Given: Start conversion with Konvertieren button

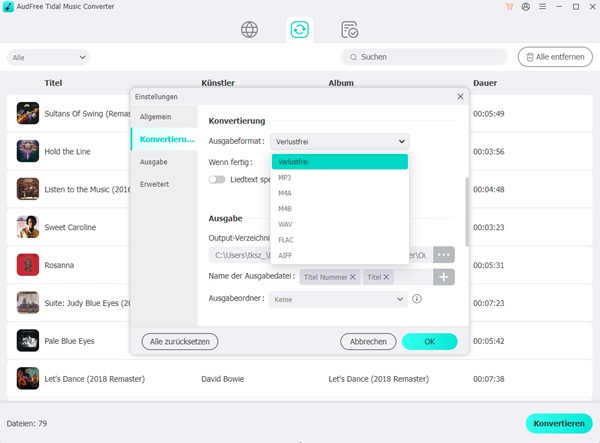Looking at the screenshot, I should (x=559, y=423).
